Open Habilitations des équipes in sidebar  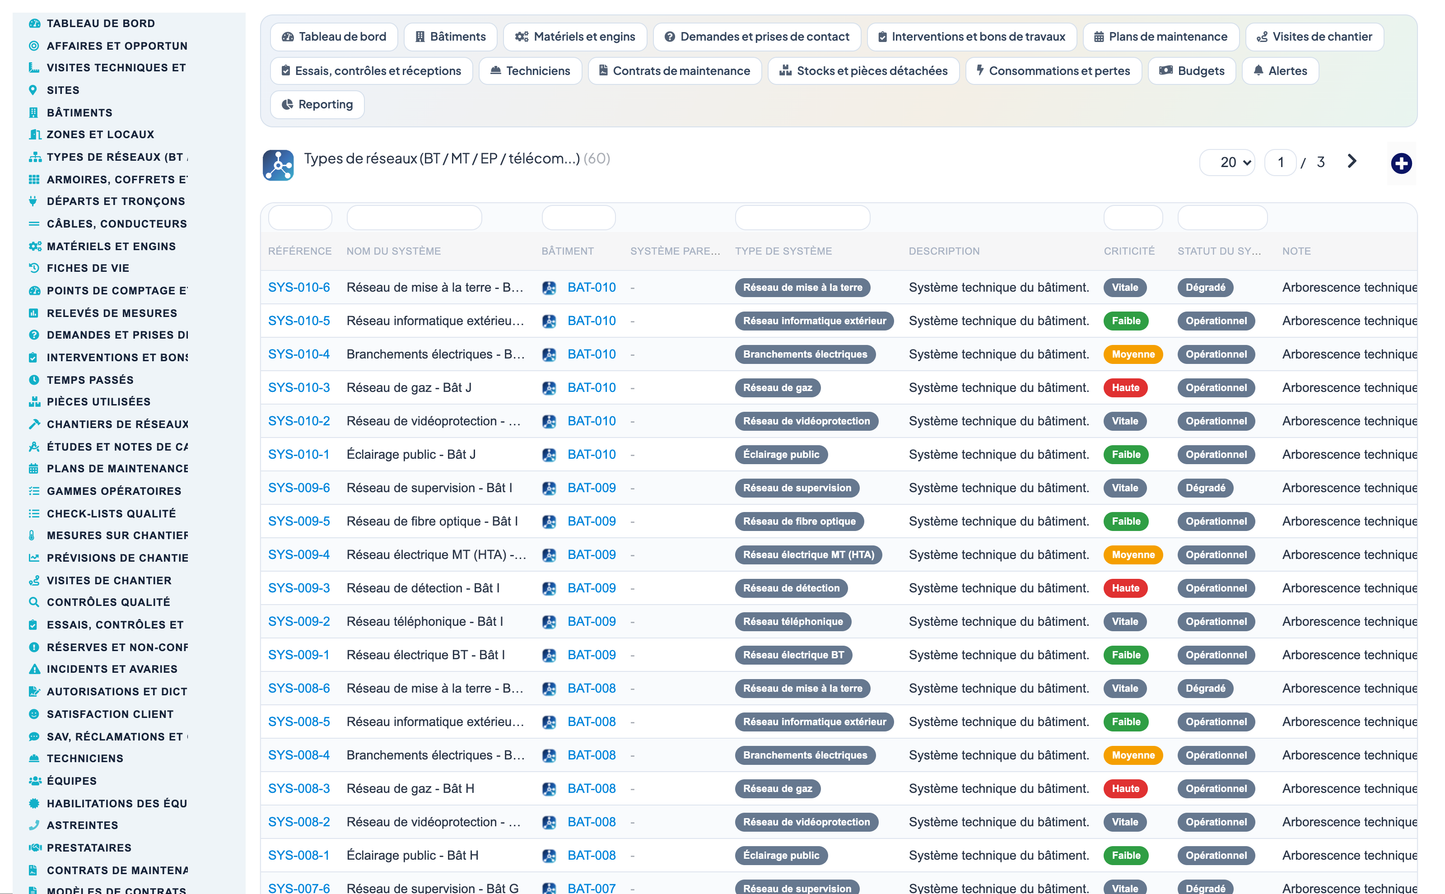[117, 803]
